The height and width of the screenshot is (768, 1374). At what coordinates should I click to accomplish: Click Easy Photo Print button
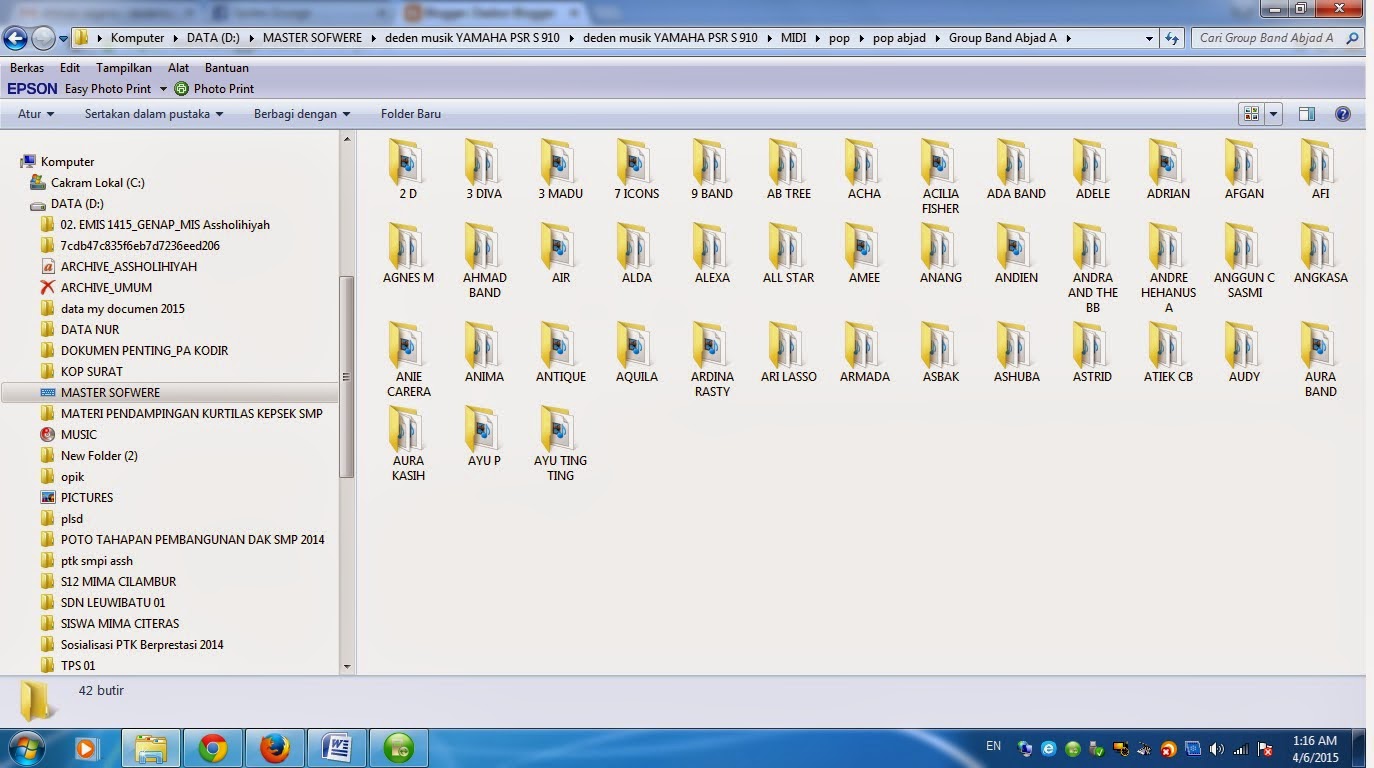pos(108,89)
